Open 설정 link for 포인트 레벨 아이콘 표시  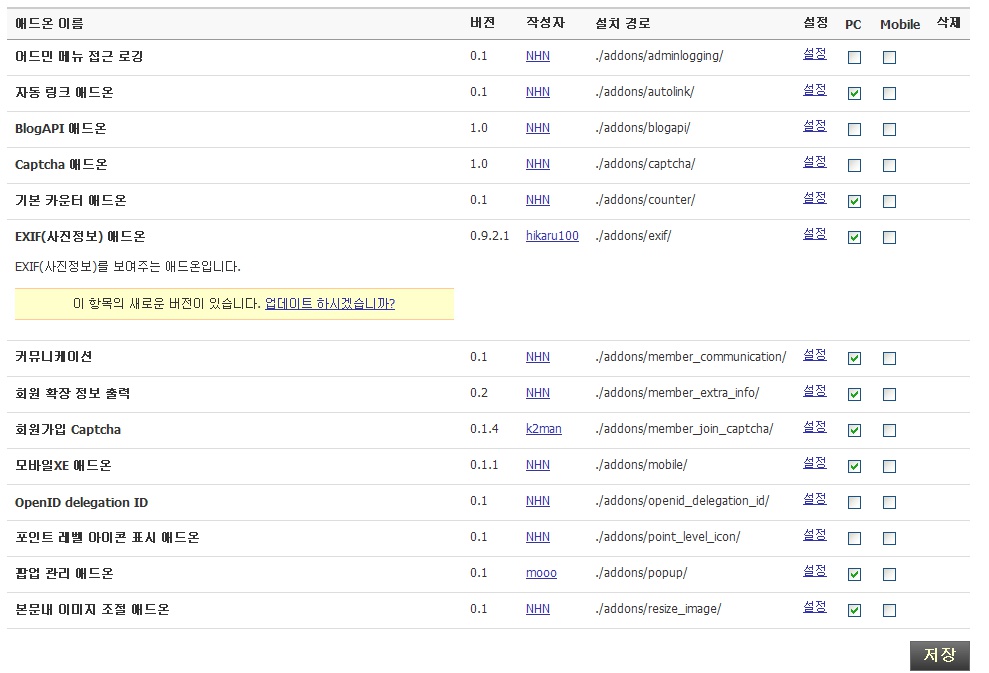point(814,535)
